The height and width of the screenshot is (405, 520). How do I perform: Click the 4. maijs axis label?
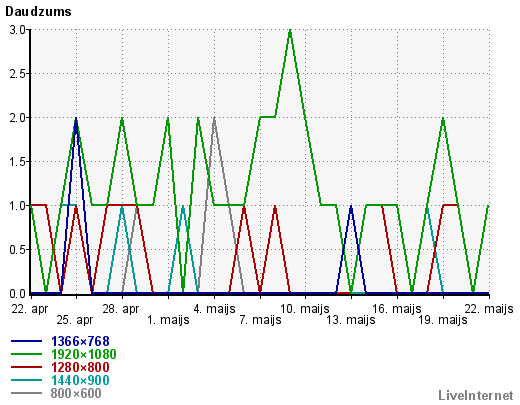(214, 309)
